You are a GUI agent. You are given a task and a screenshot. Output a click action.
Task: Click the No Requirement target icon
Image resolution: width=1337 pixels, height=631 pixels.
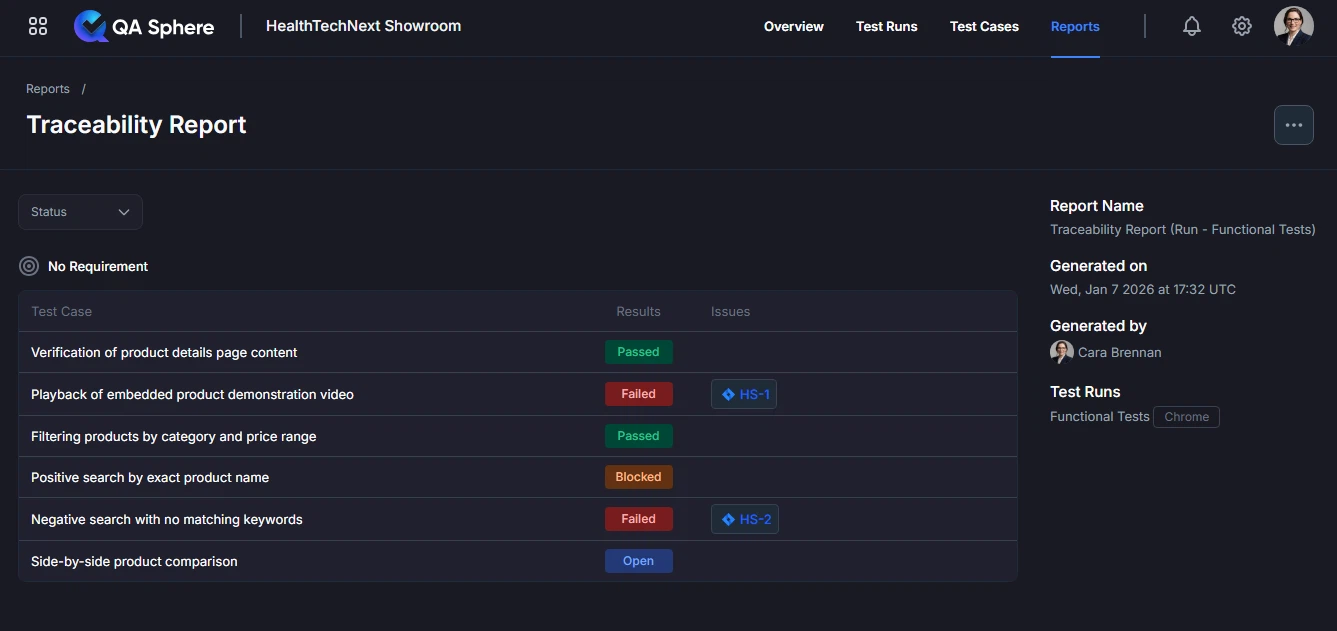(29, 266)
